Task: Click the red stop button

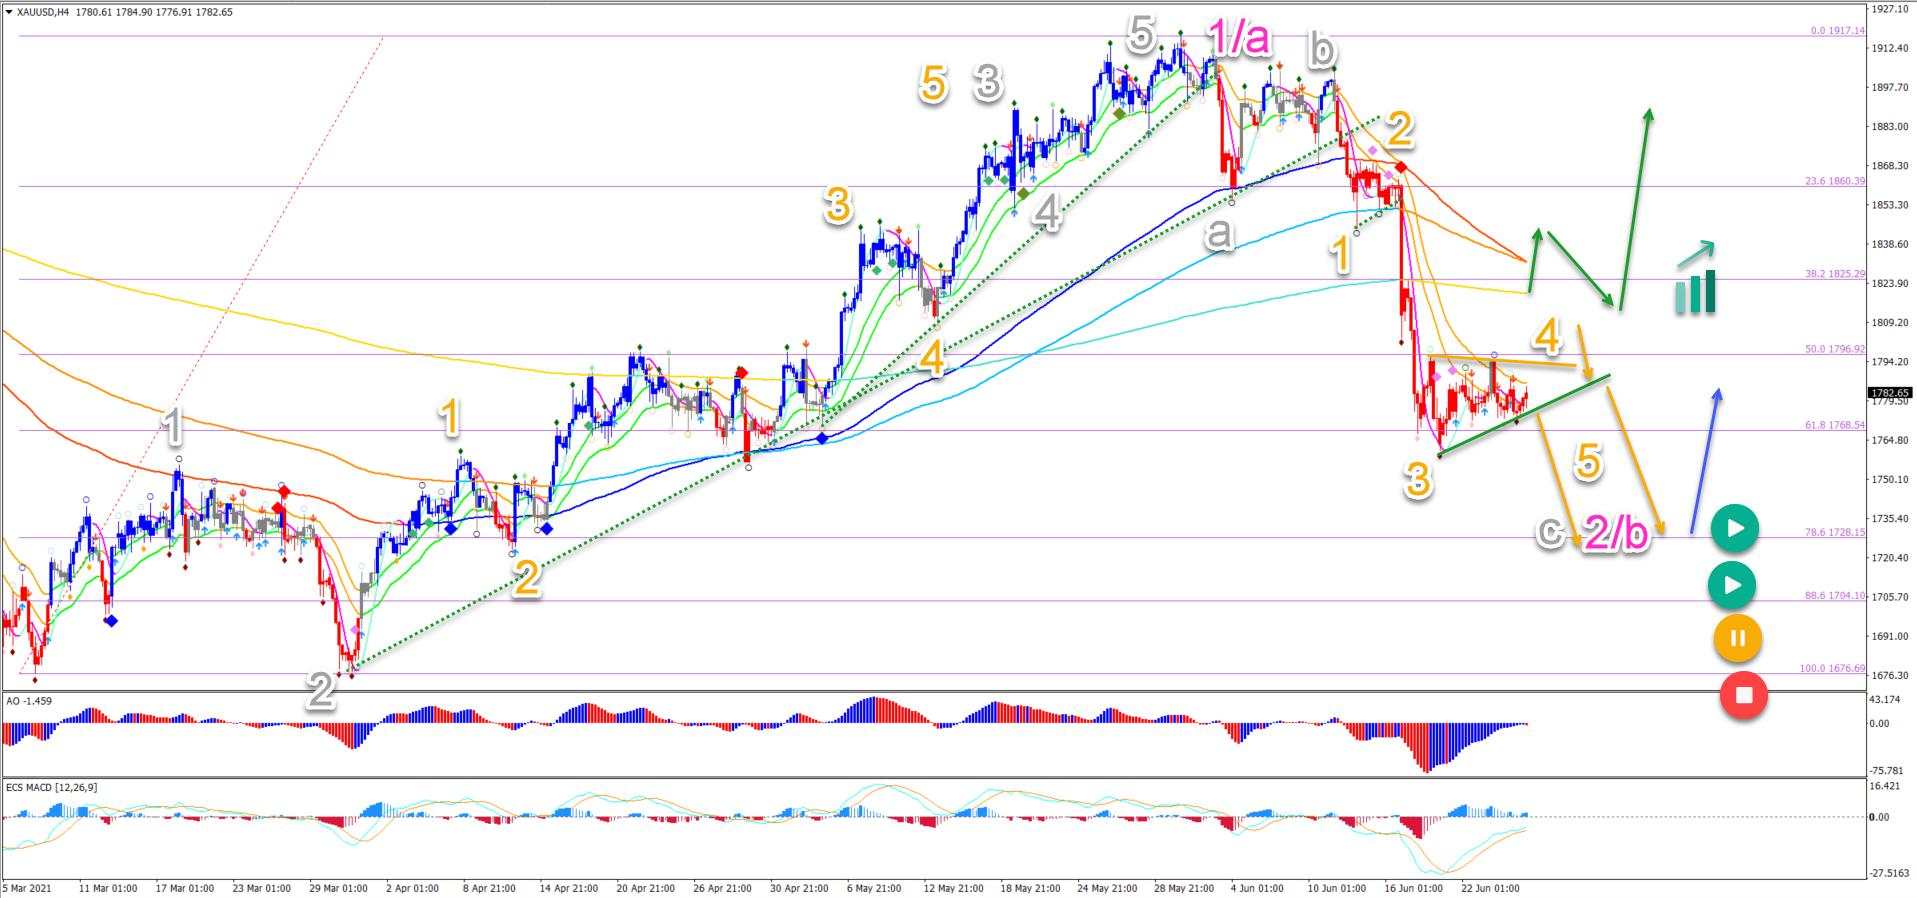Action: (x=1743, y=694)
